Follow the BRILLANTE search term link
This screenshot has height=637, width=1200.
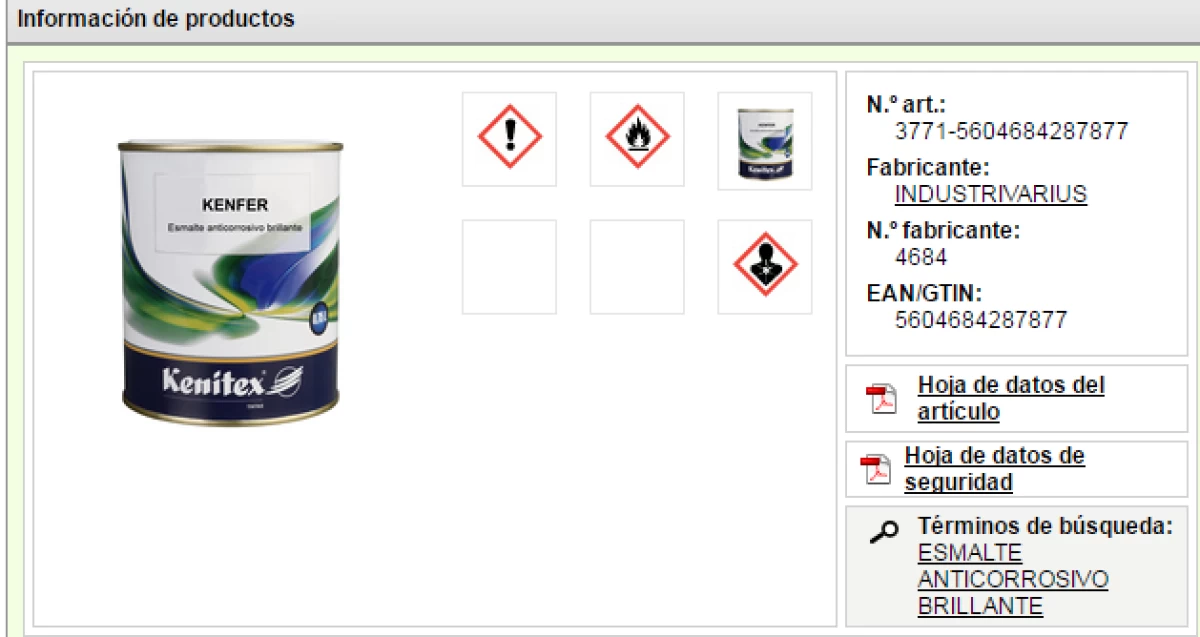(980, 605)
